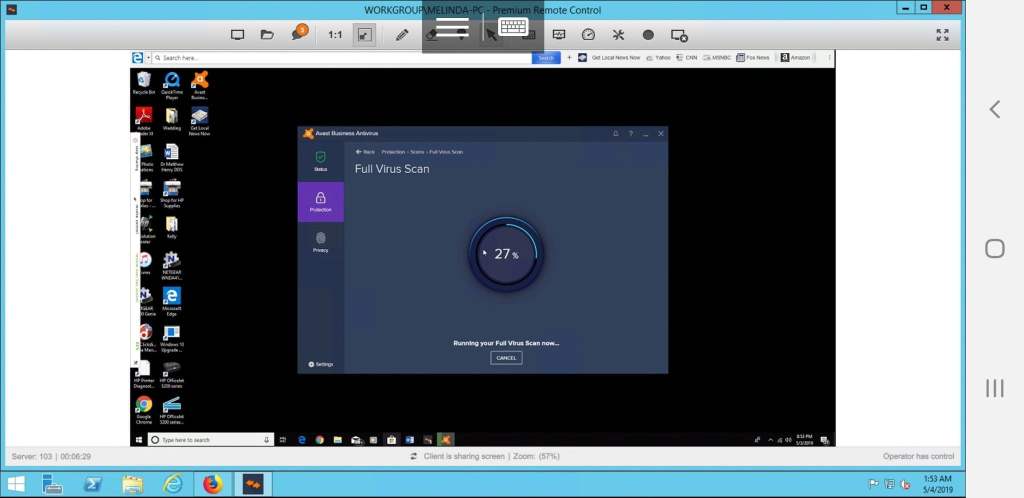1024x498 pixels.
Task: Open the Store bag icon on remote taskbar
Action: point(391,440)
